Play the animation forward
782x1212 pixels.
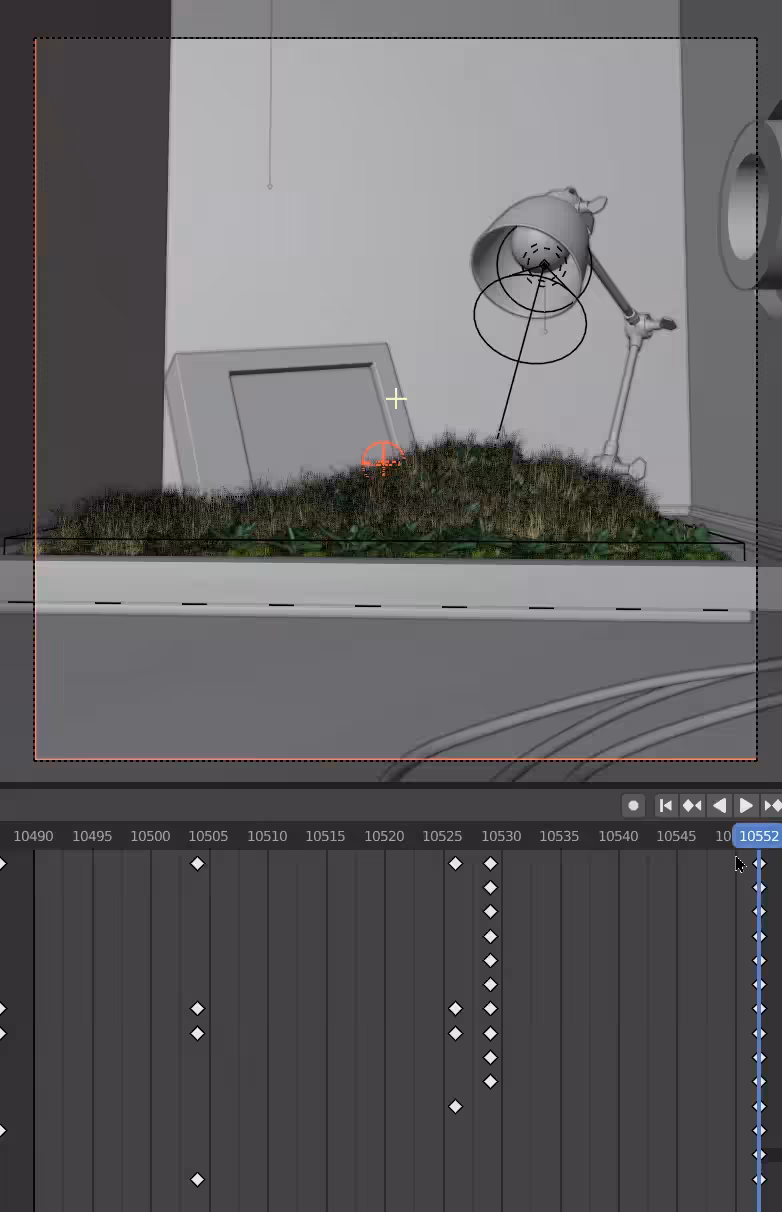click(x=746, y=805)
